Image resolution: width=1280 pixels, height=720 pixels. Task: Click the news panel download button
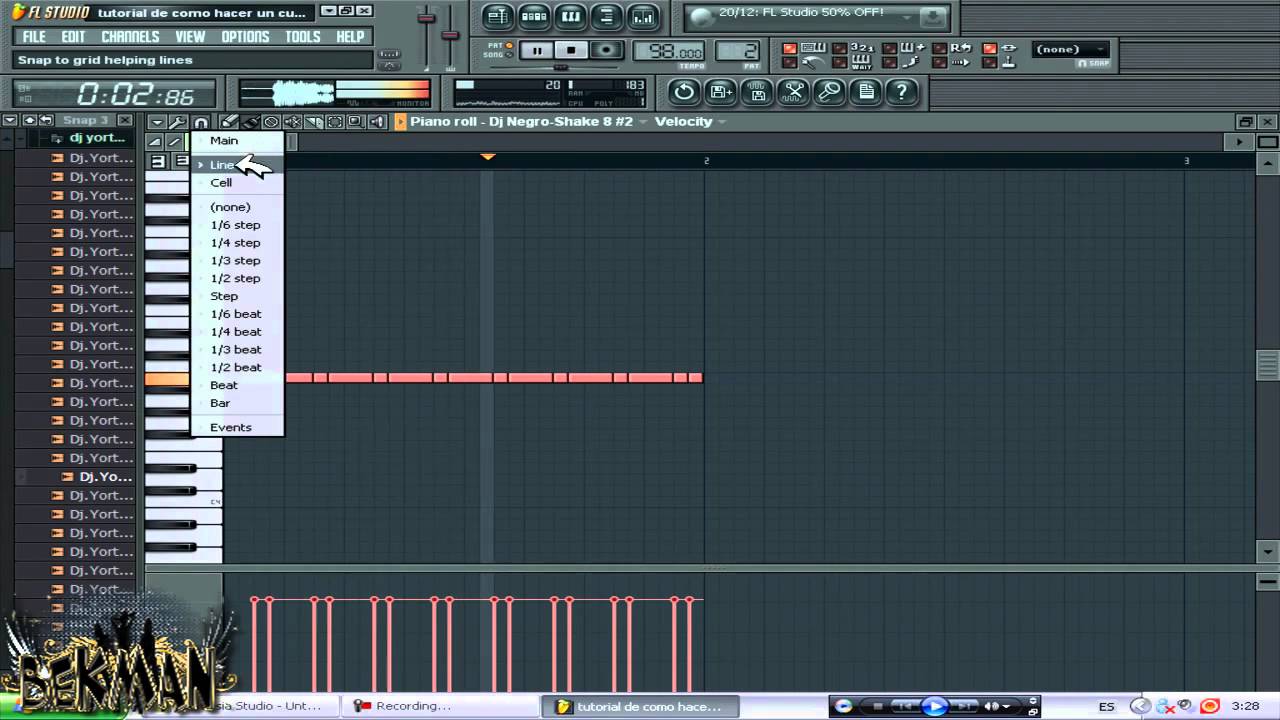click(933, 17)
